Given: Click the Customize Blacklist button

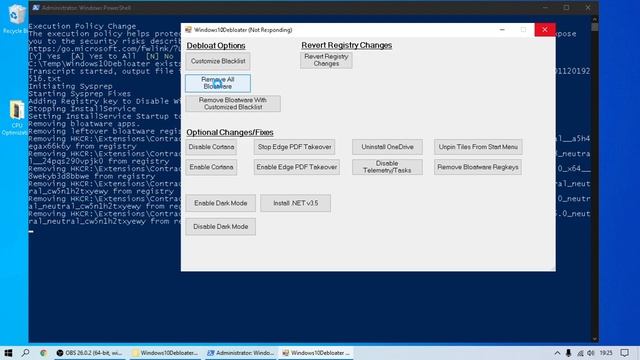Looking at the screenshot, I should click(218, 61).
